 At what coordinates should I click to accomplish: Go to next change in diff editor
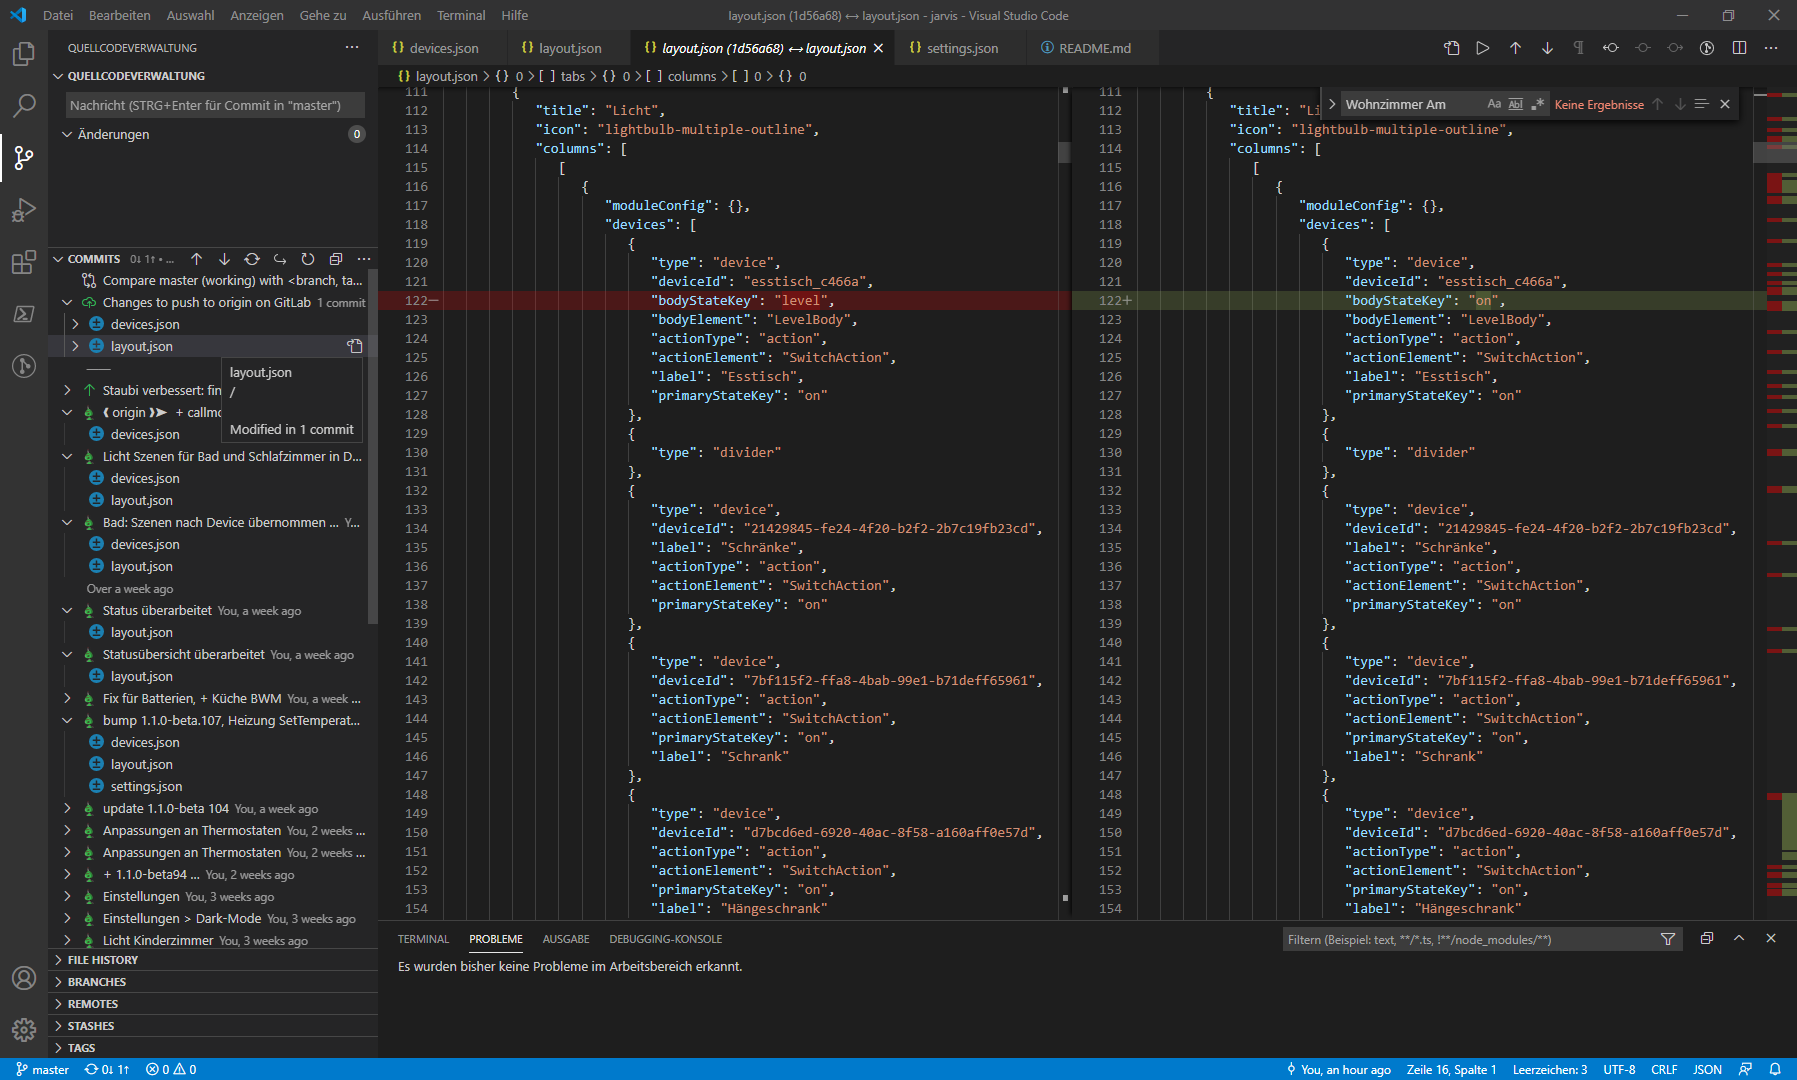pyautogui.click(x=1547, y=48)
